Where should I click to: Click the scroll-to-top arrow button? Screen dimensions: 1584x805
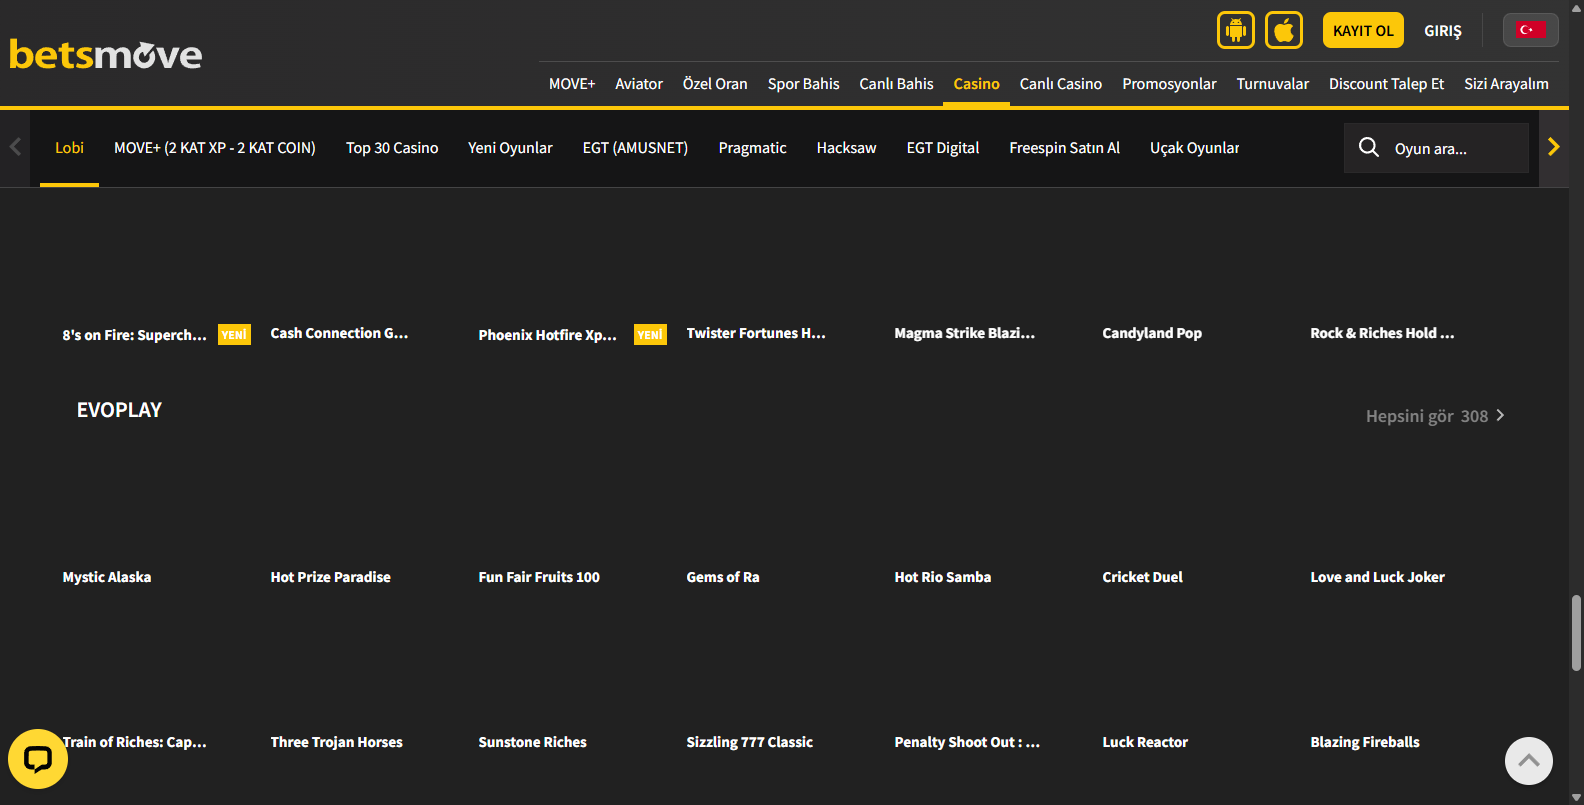1528,761
